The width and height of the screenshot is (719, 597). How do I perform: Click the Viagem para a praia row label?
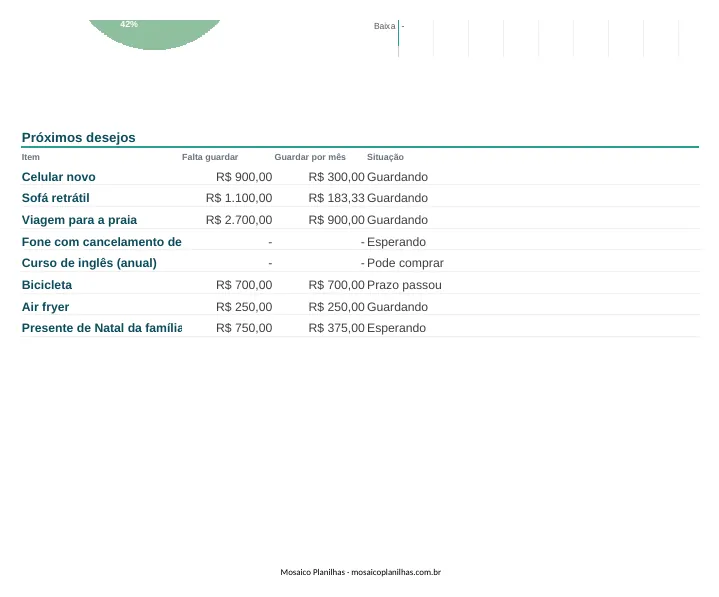[x=79, y=220]
